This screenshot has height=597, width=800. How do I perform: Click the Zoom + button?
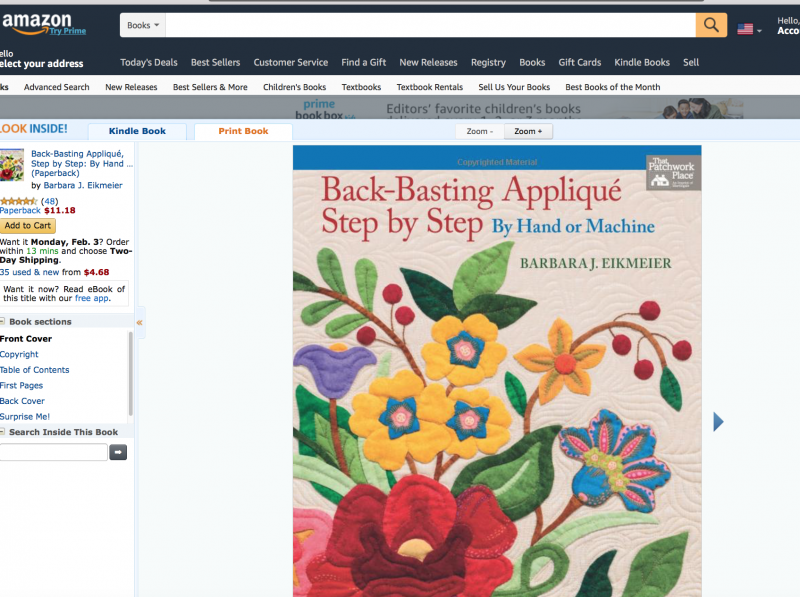(528, 131)
